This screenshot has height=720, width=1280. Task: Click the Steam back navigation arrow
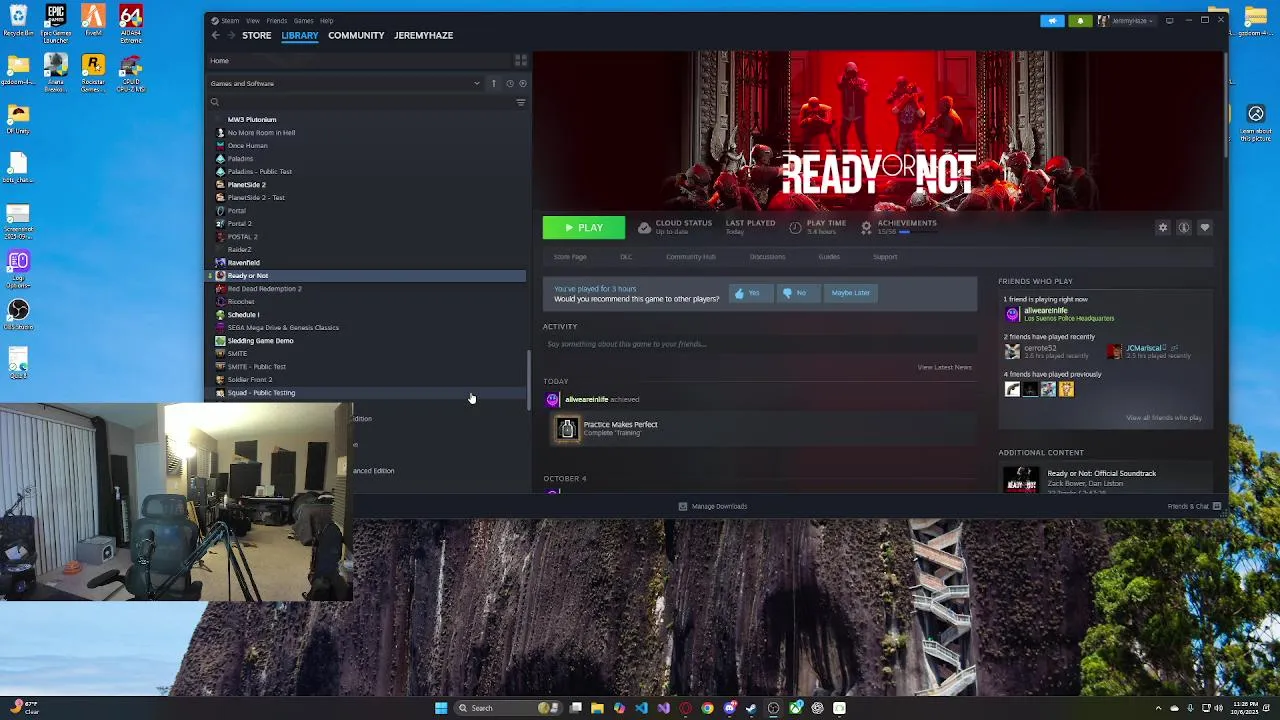(215, 35)
